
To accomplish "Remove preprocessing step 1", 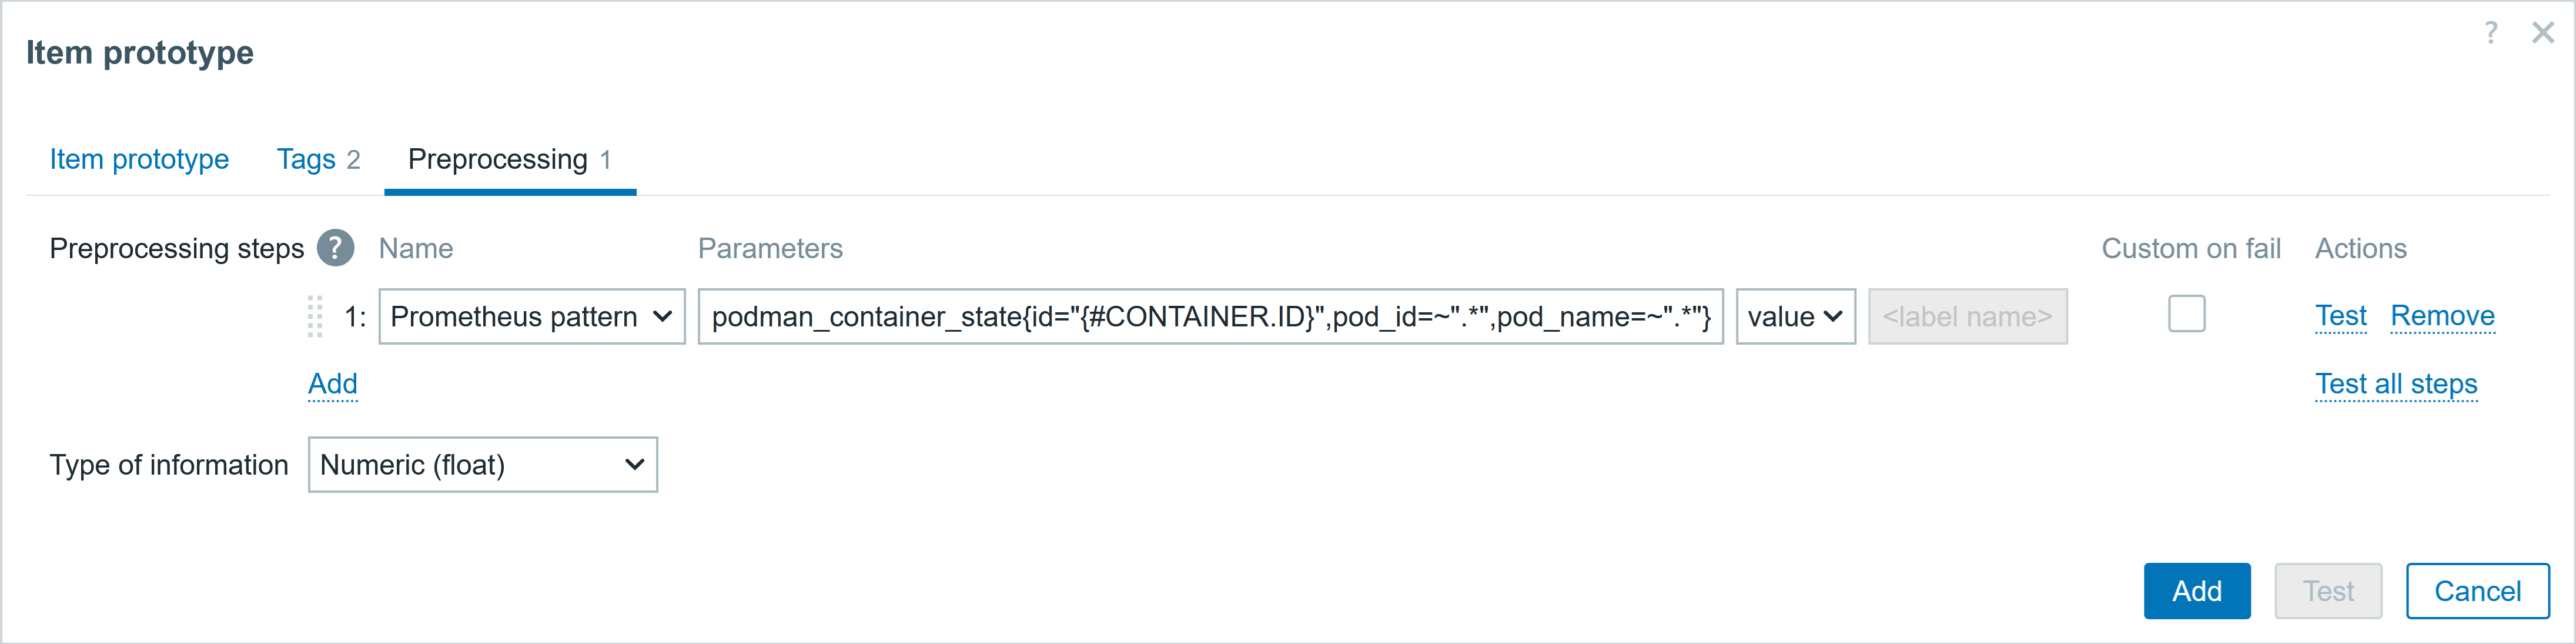I will pyautogui.click(x=2442, y=317).
